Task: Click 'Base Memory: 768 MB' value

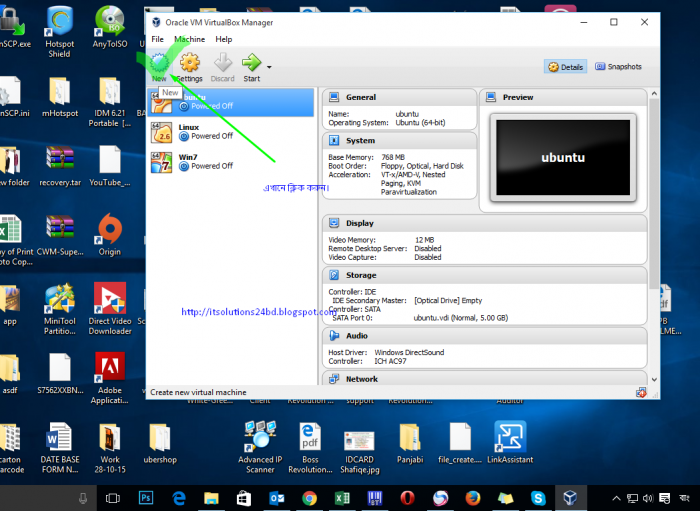Action: 393,158
